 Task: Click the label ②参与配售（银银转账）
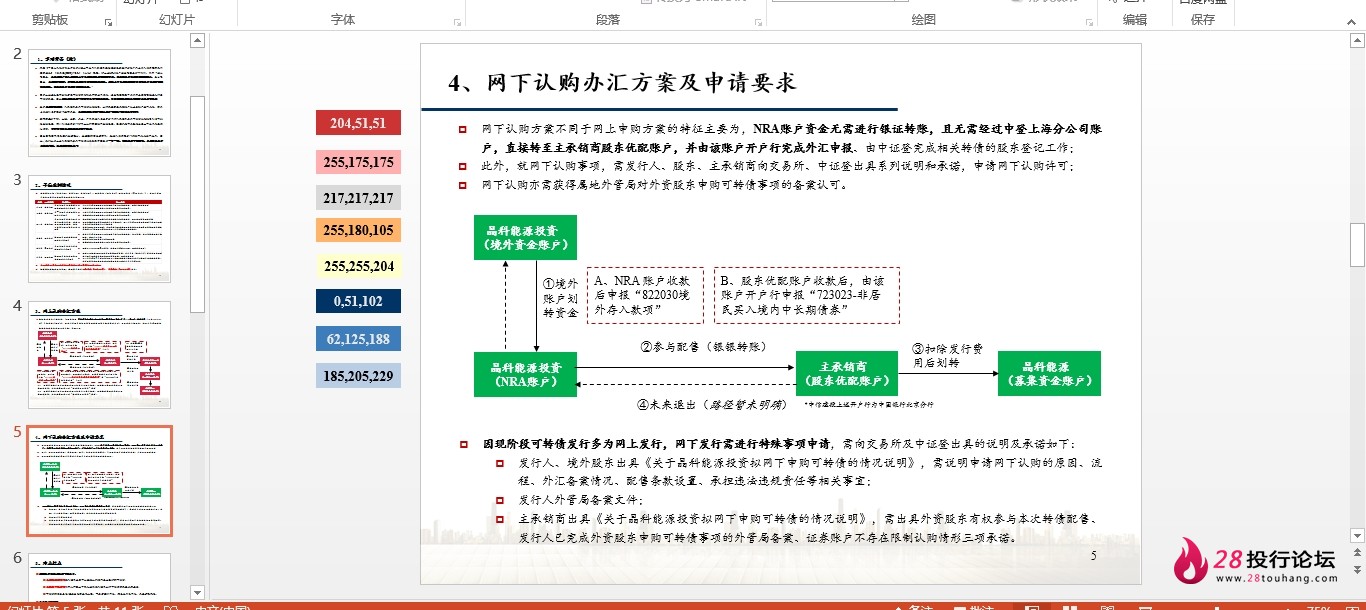point(704,347)
